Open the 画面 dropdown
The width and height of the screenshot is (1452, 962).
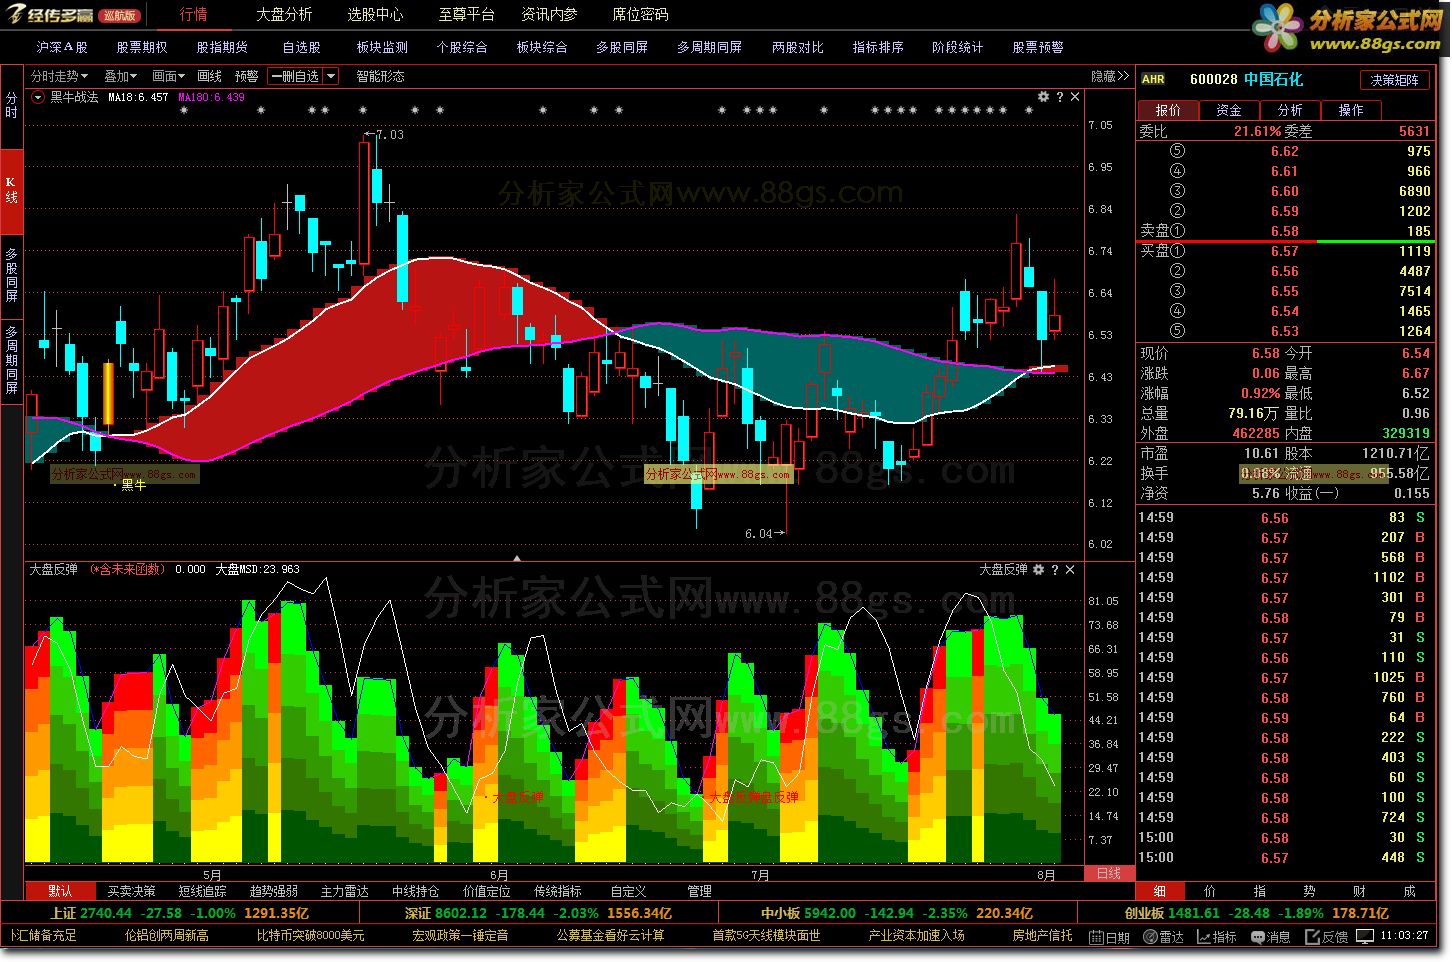pyautogui.click(x=169, y=76)
